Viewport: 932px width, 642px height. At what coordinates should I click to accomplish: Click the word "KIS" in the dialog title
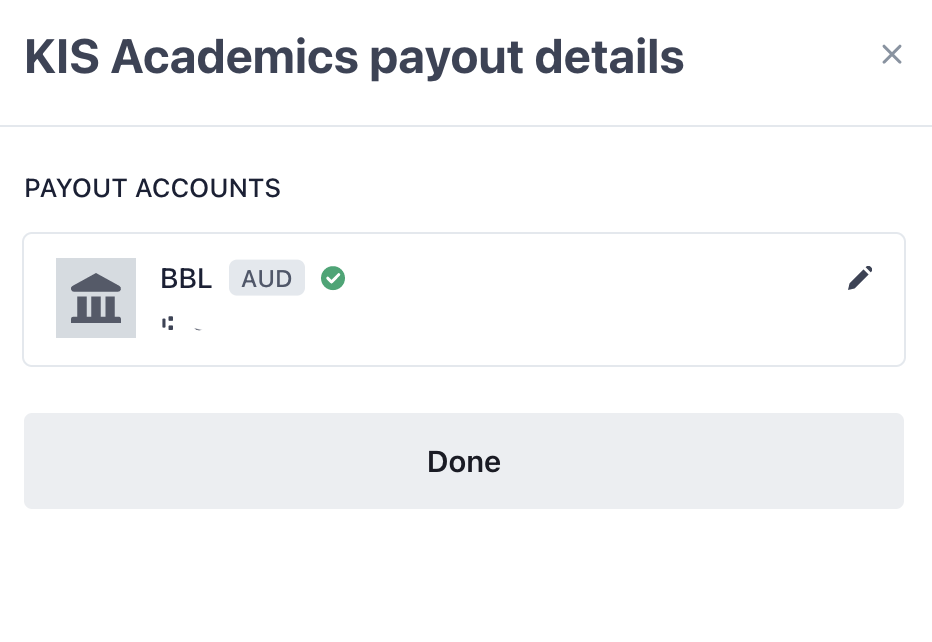tap(62, 57)
